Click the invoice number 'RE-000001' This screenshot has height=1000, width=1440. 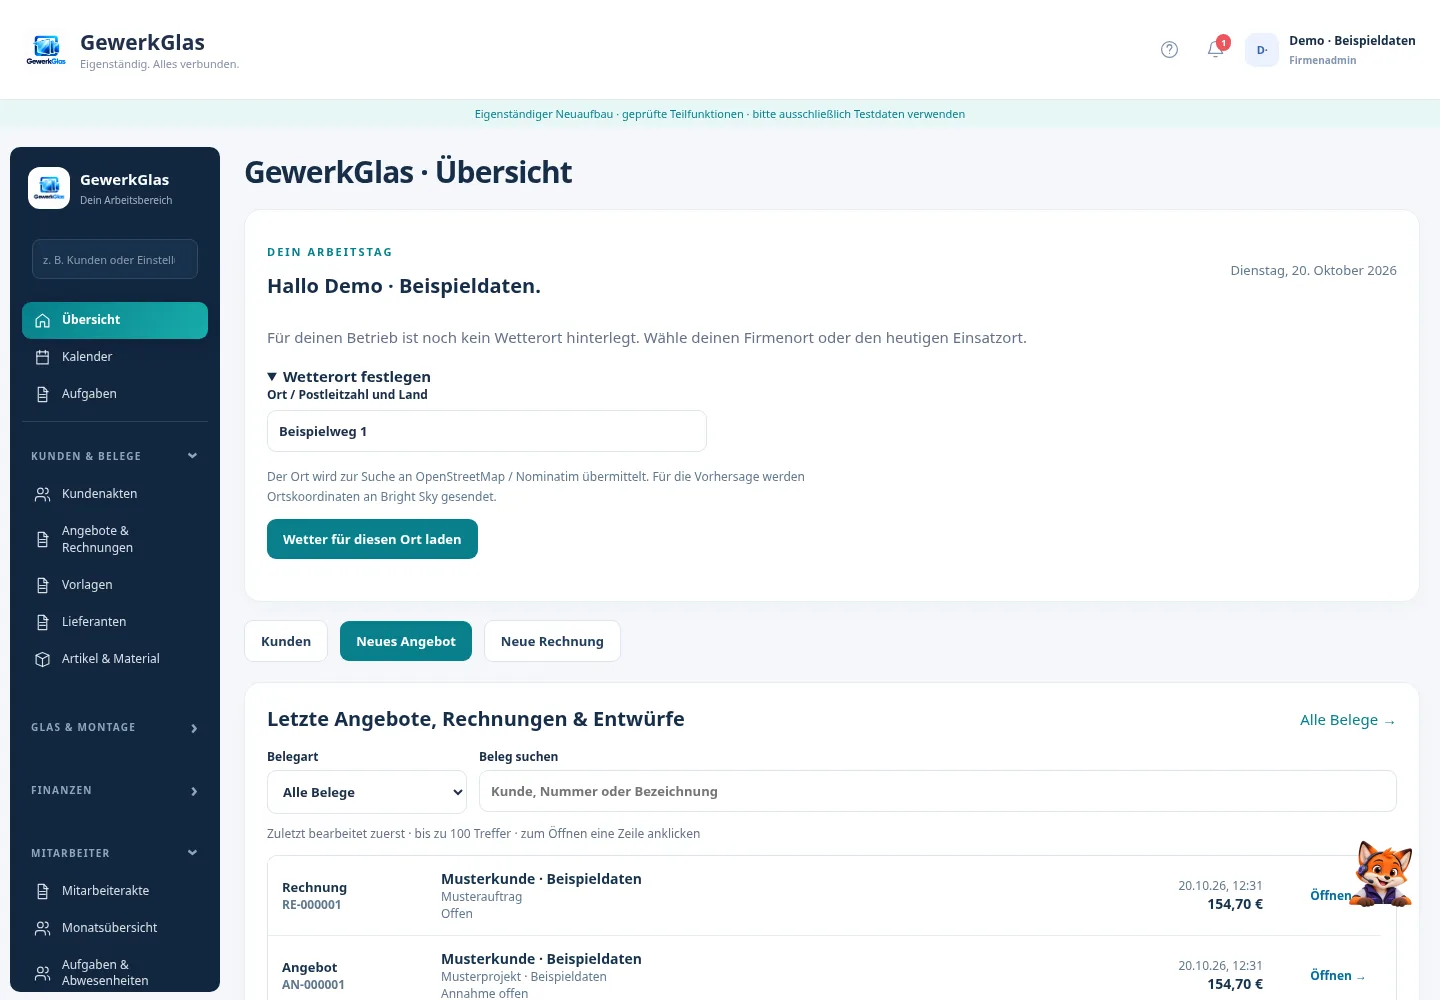312,905
